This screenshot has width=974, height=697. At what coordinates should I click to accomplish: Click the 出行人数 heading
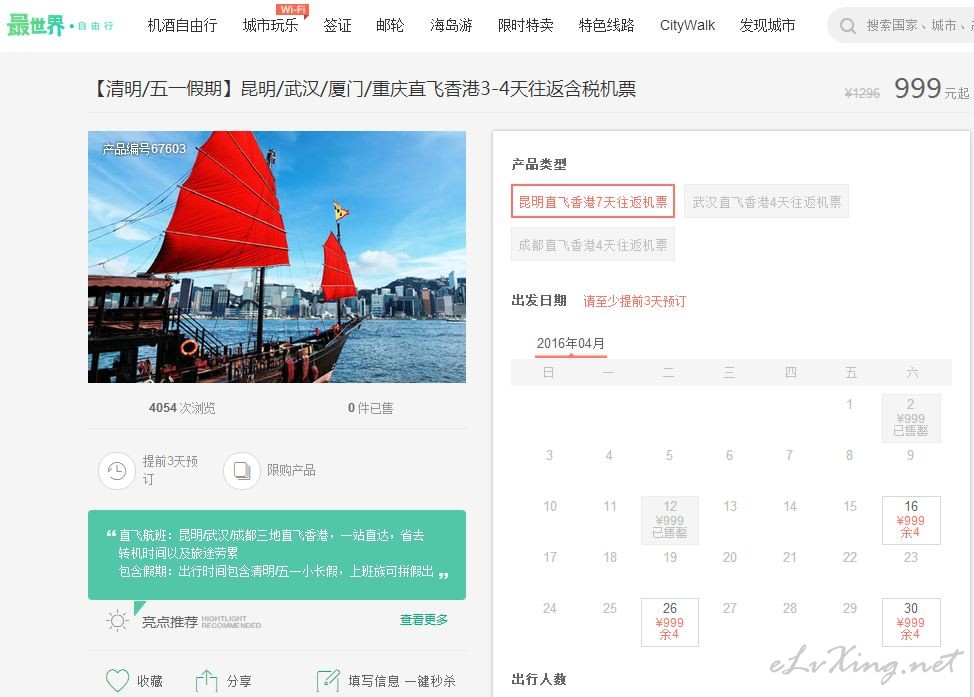coord(539,679)
